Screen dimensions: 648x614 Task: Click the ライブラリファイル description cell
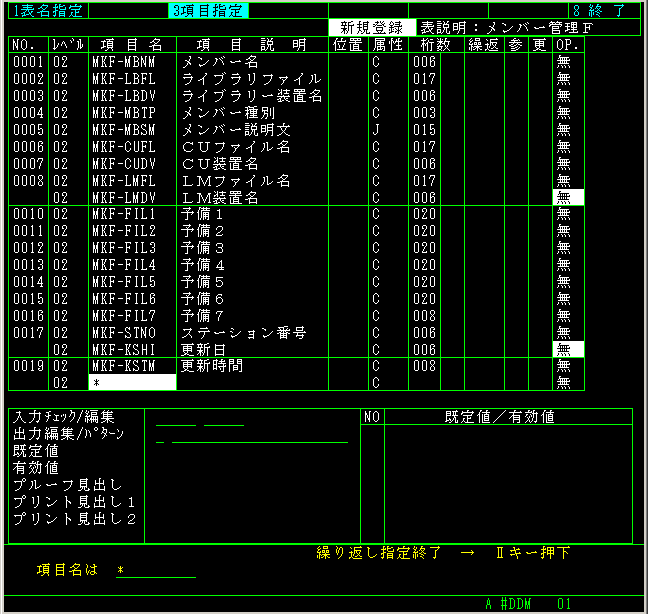pos(253,79)
